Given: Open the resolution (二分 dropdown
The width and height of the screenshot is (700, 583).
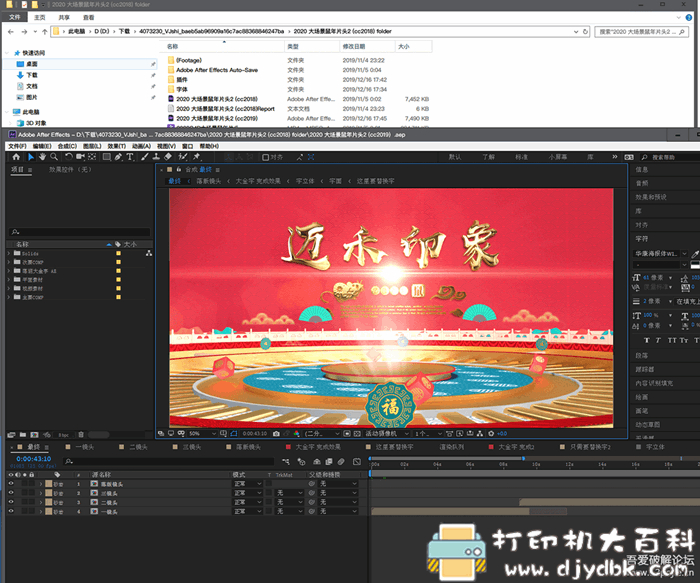Looking at the screenshot, I should pyautogui.click(x=322, y=433).
